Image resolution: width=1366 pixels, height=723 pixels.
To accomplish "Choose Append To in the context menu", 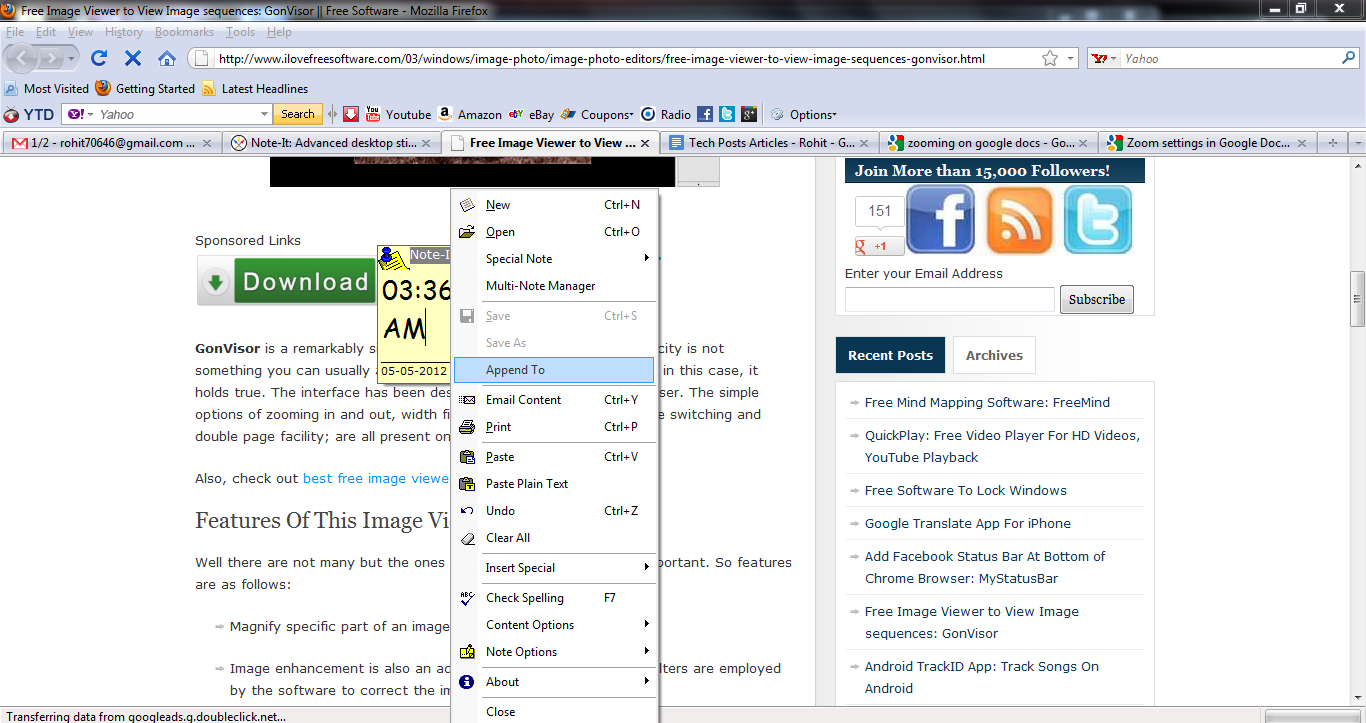I will [x=556, y=370].
